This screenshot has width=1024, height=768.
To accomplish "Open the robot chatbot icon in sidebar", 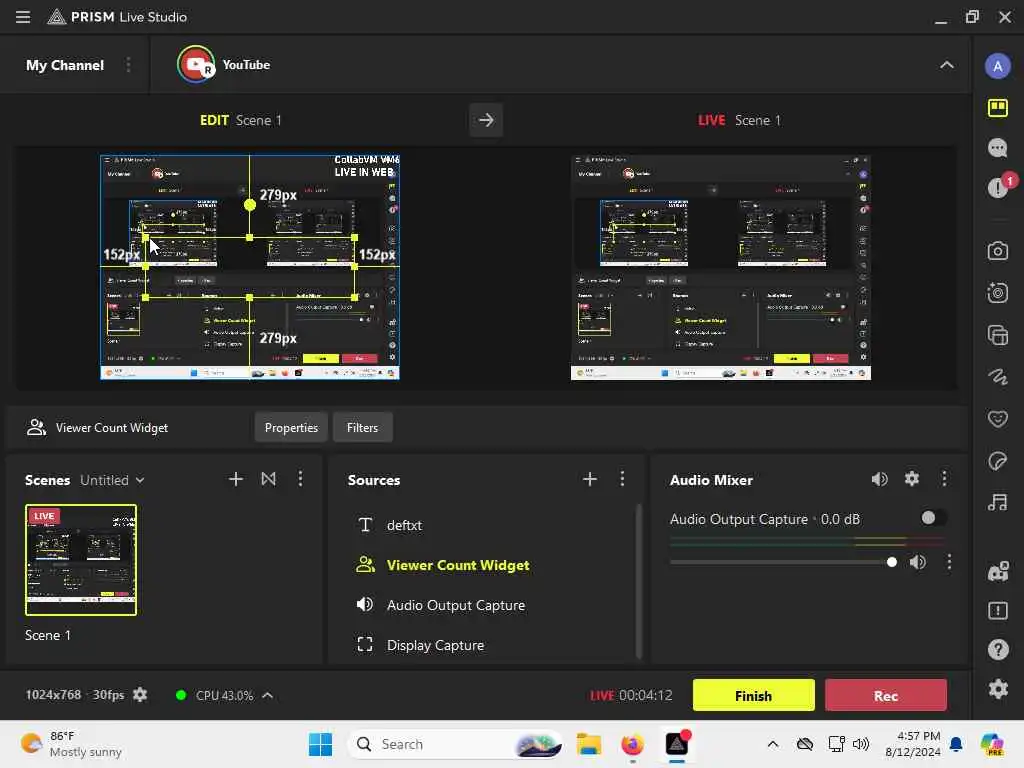I will (997, 571).
